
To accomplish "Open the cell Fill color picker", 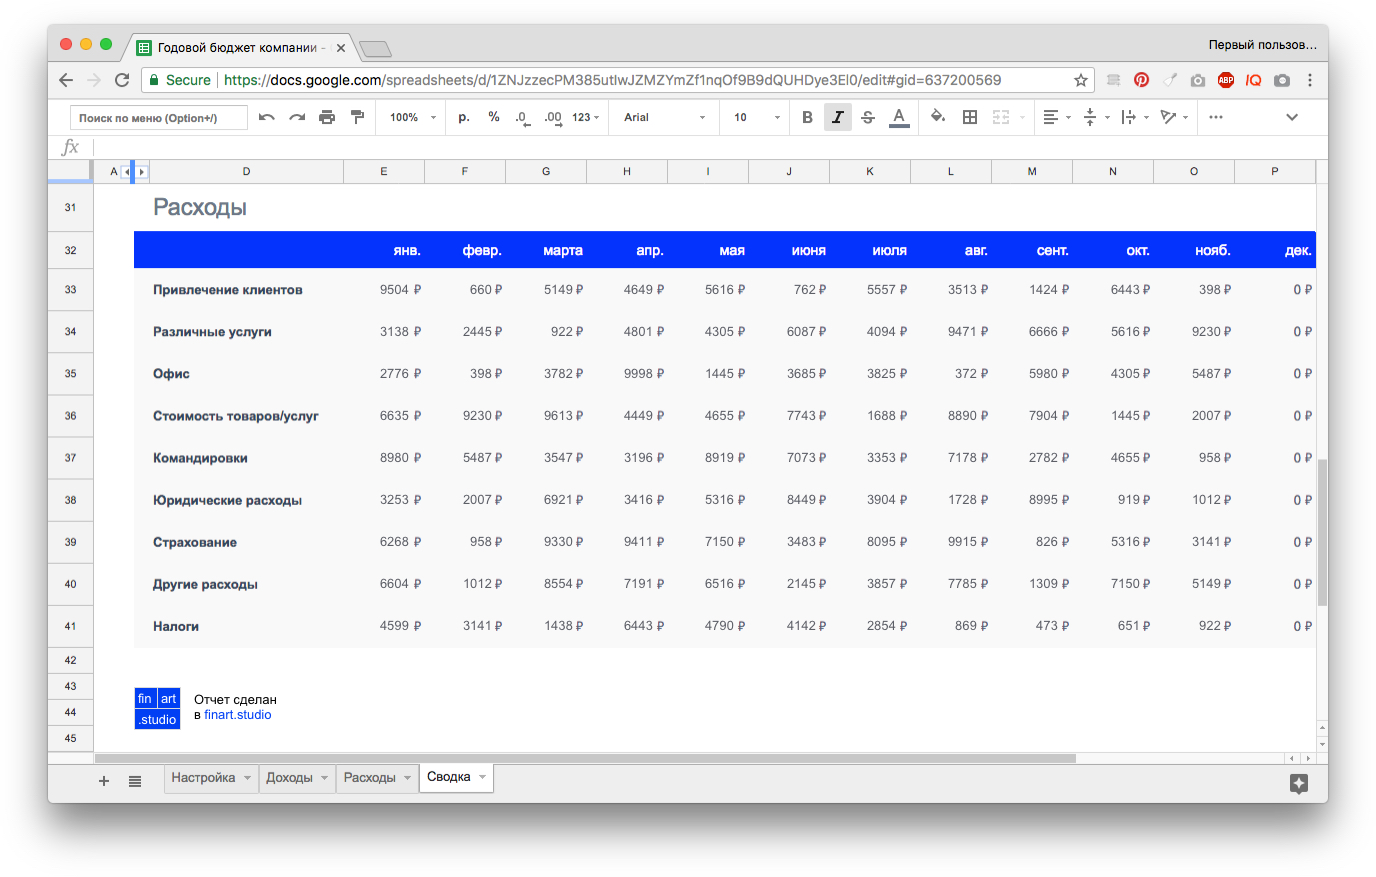I will point(937,117).
